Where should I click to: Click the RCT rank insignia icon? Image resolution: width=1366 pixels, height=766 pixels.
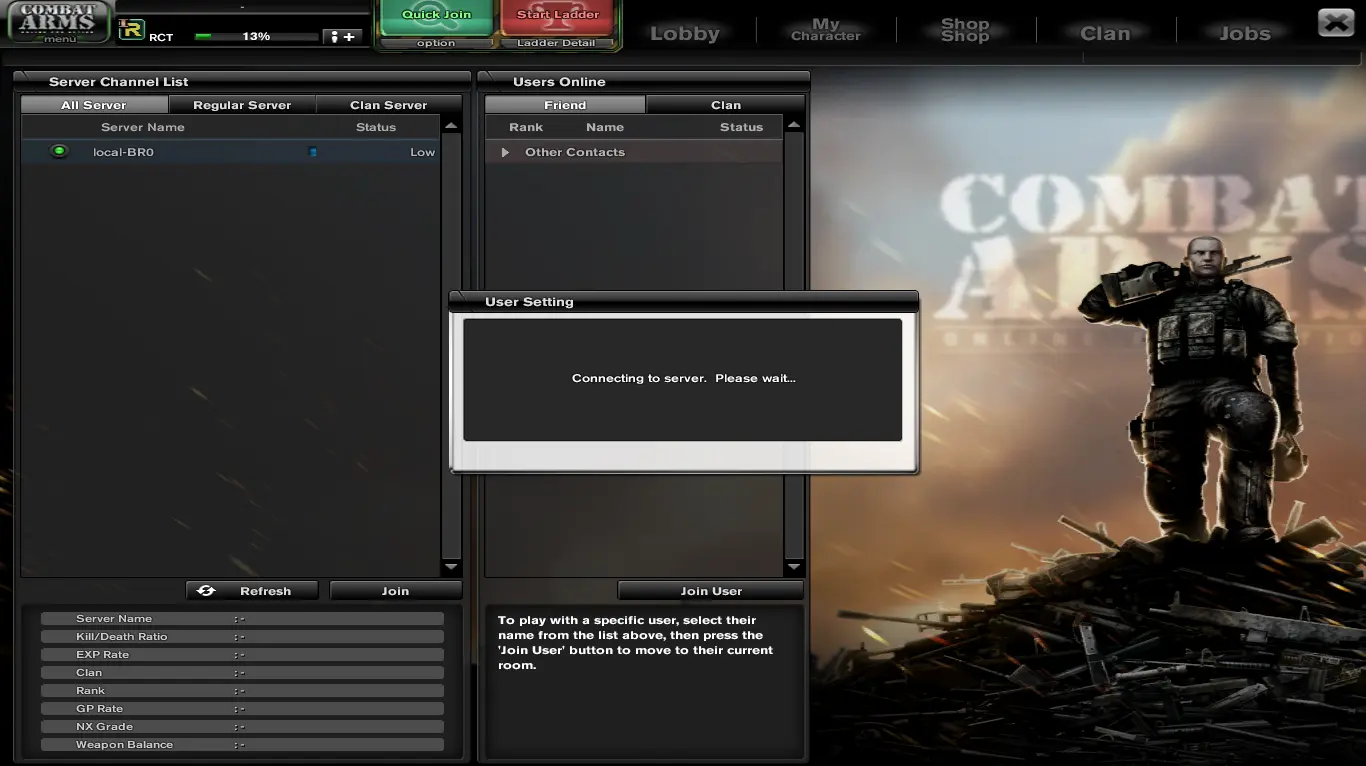(x=131, y=30)
